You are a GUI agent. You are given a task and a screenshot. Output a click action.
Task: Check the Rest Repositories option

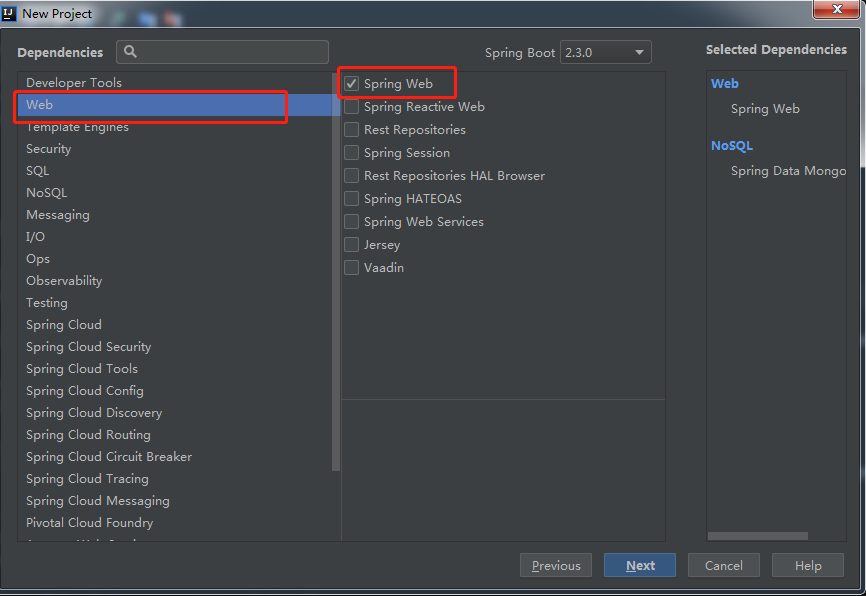(352, 130)
